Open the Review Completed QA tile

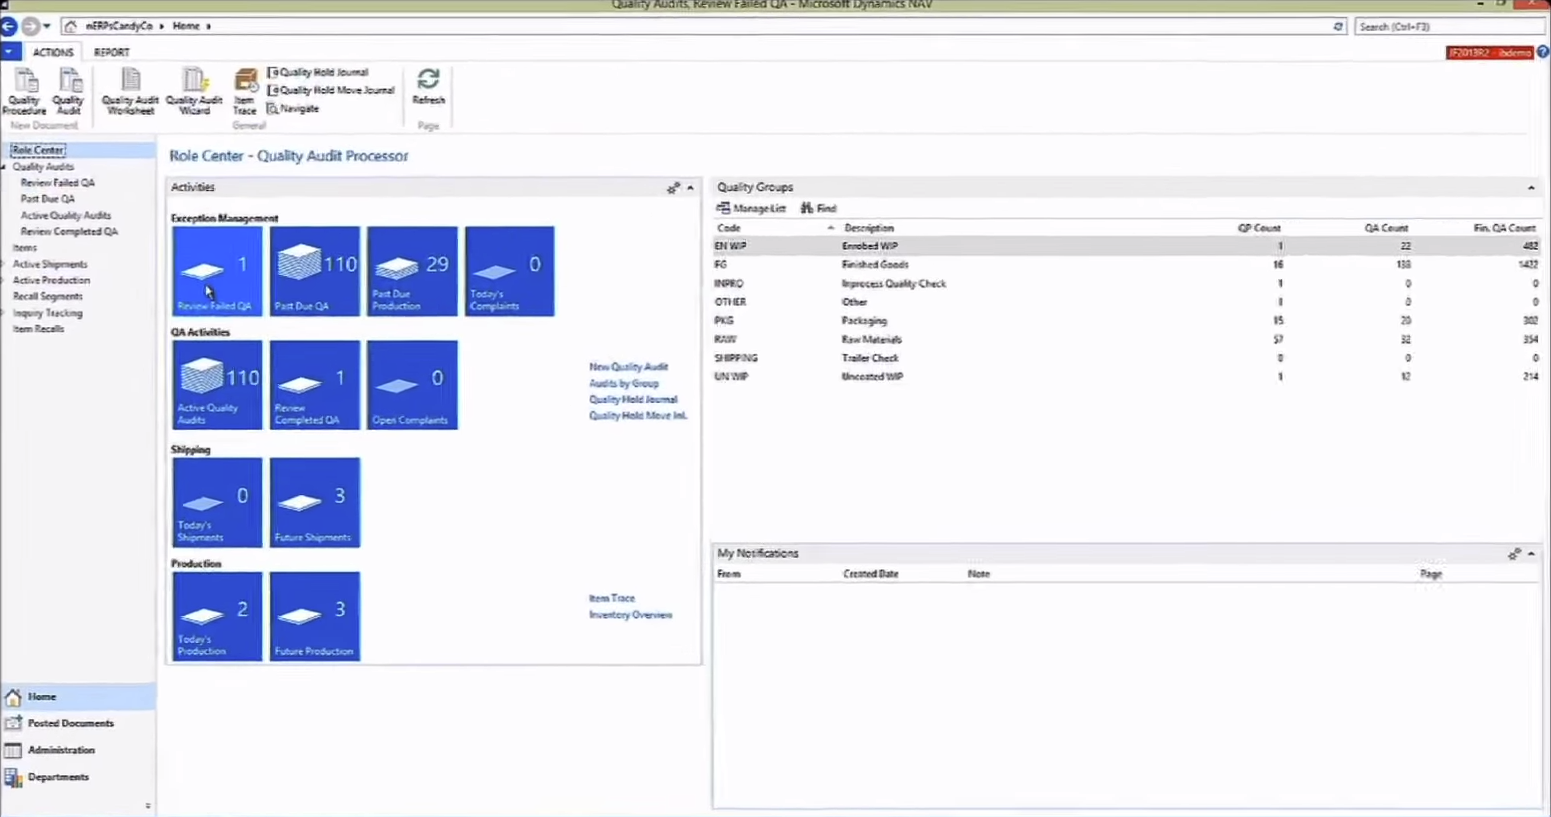pos(314,385)
